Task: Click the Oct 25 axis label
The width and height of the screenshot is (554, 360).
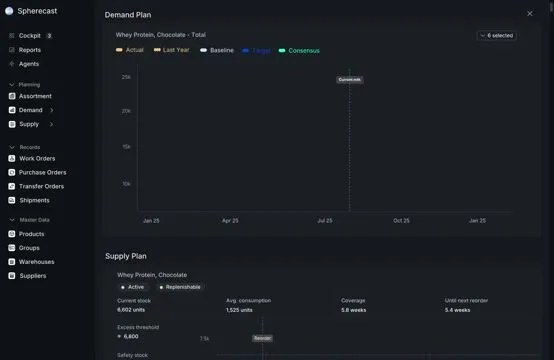Action: (x=401, y=221)
